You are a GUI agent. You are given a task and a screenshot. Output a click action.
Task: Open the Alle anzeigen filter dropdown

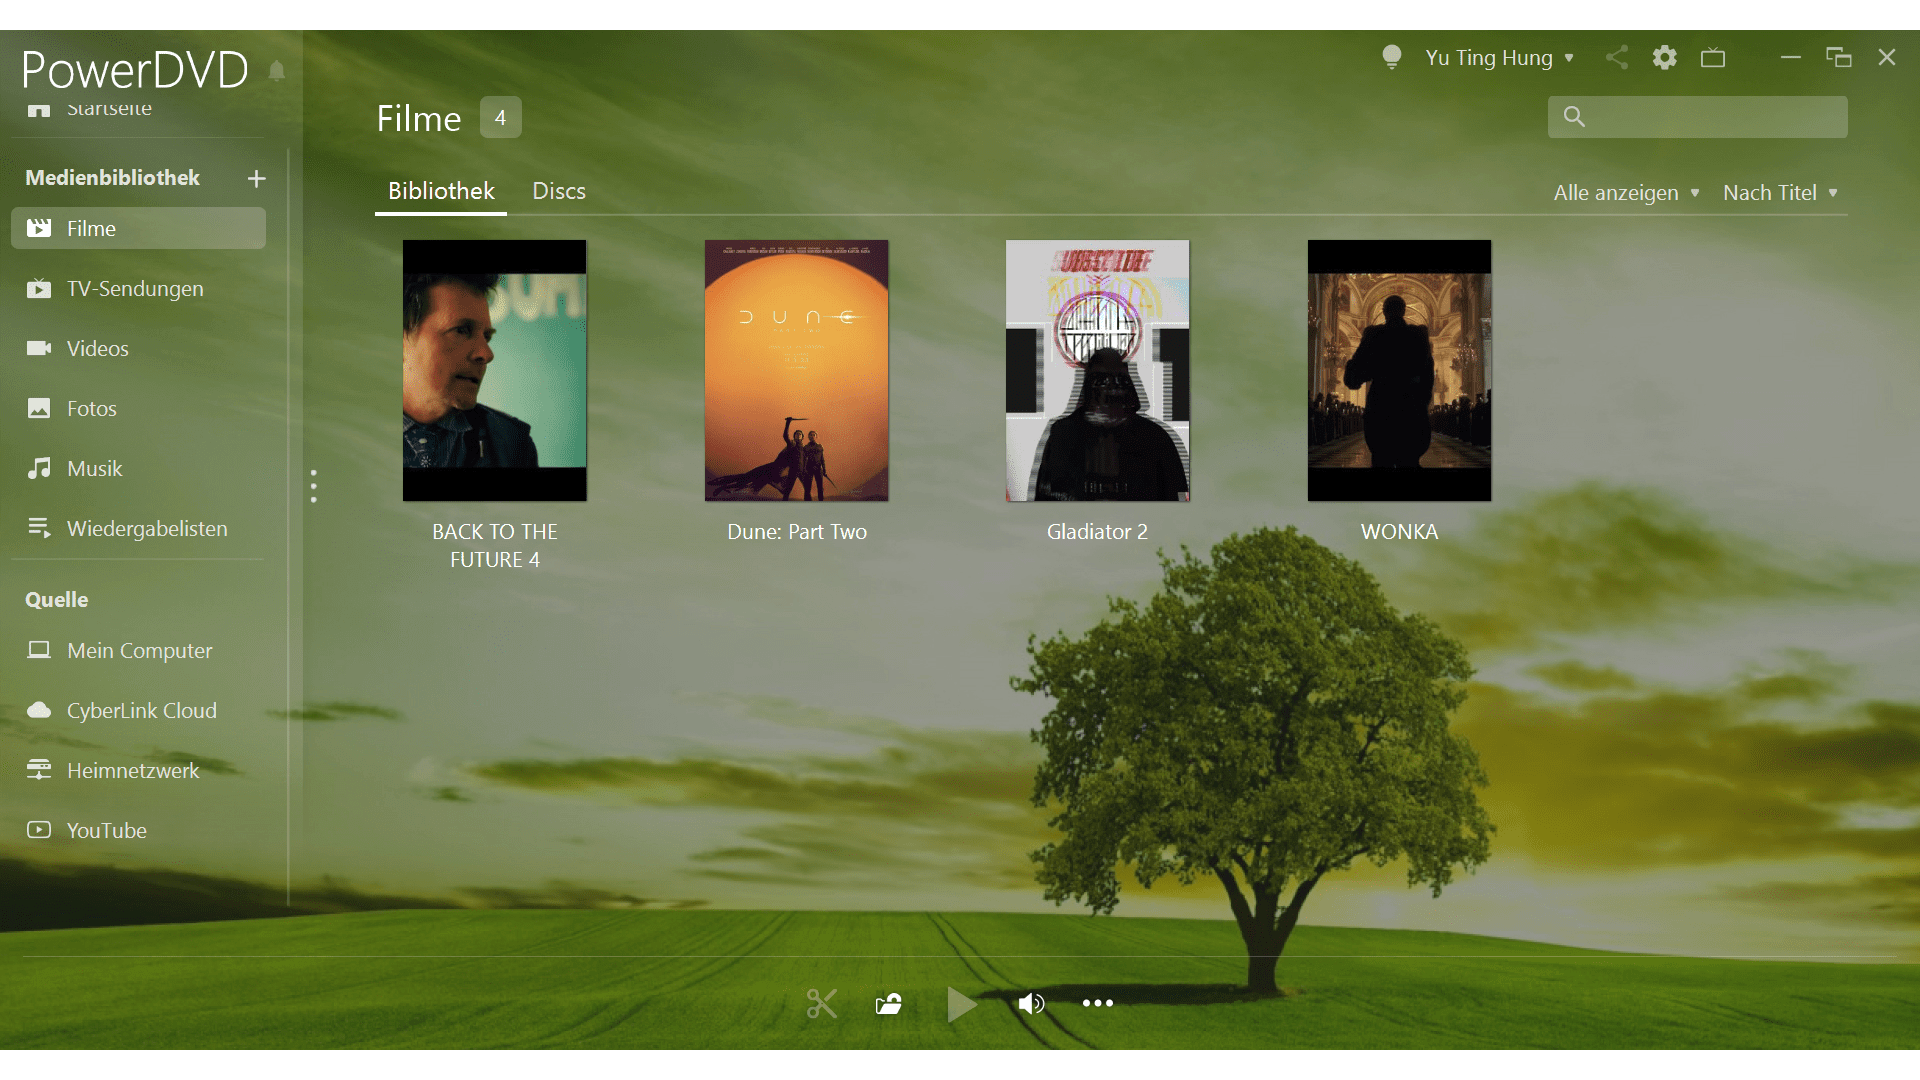coord(1626,193)
